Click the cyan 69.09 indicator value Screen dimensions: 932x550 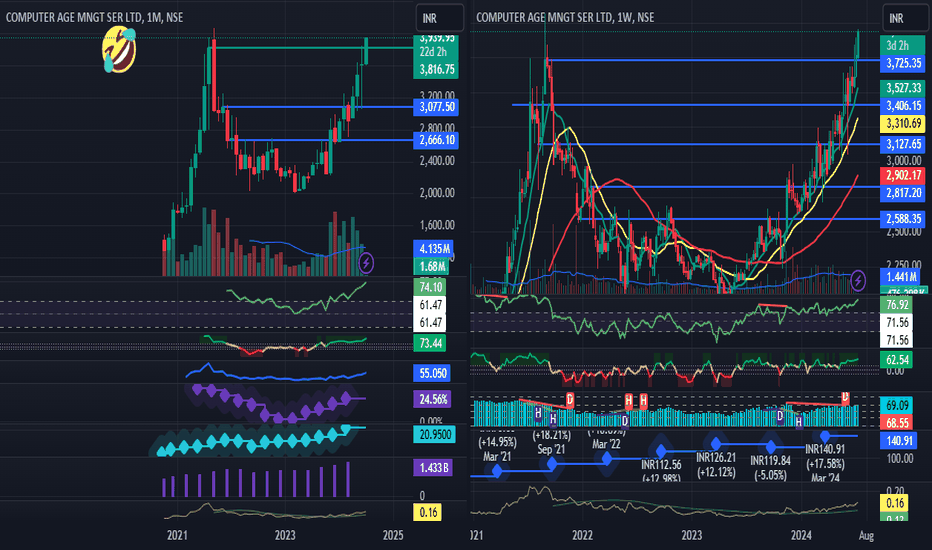pos(897,405)
